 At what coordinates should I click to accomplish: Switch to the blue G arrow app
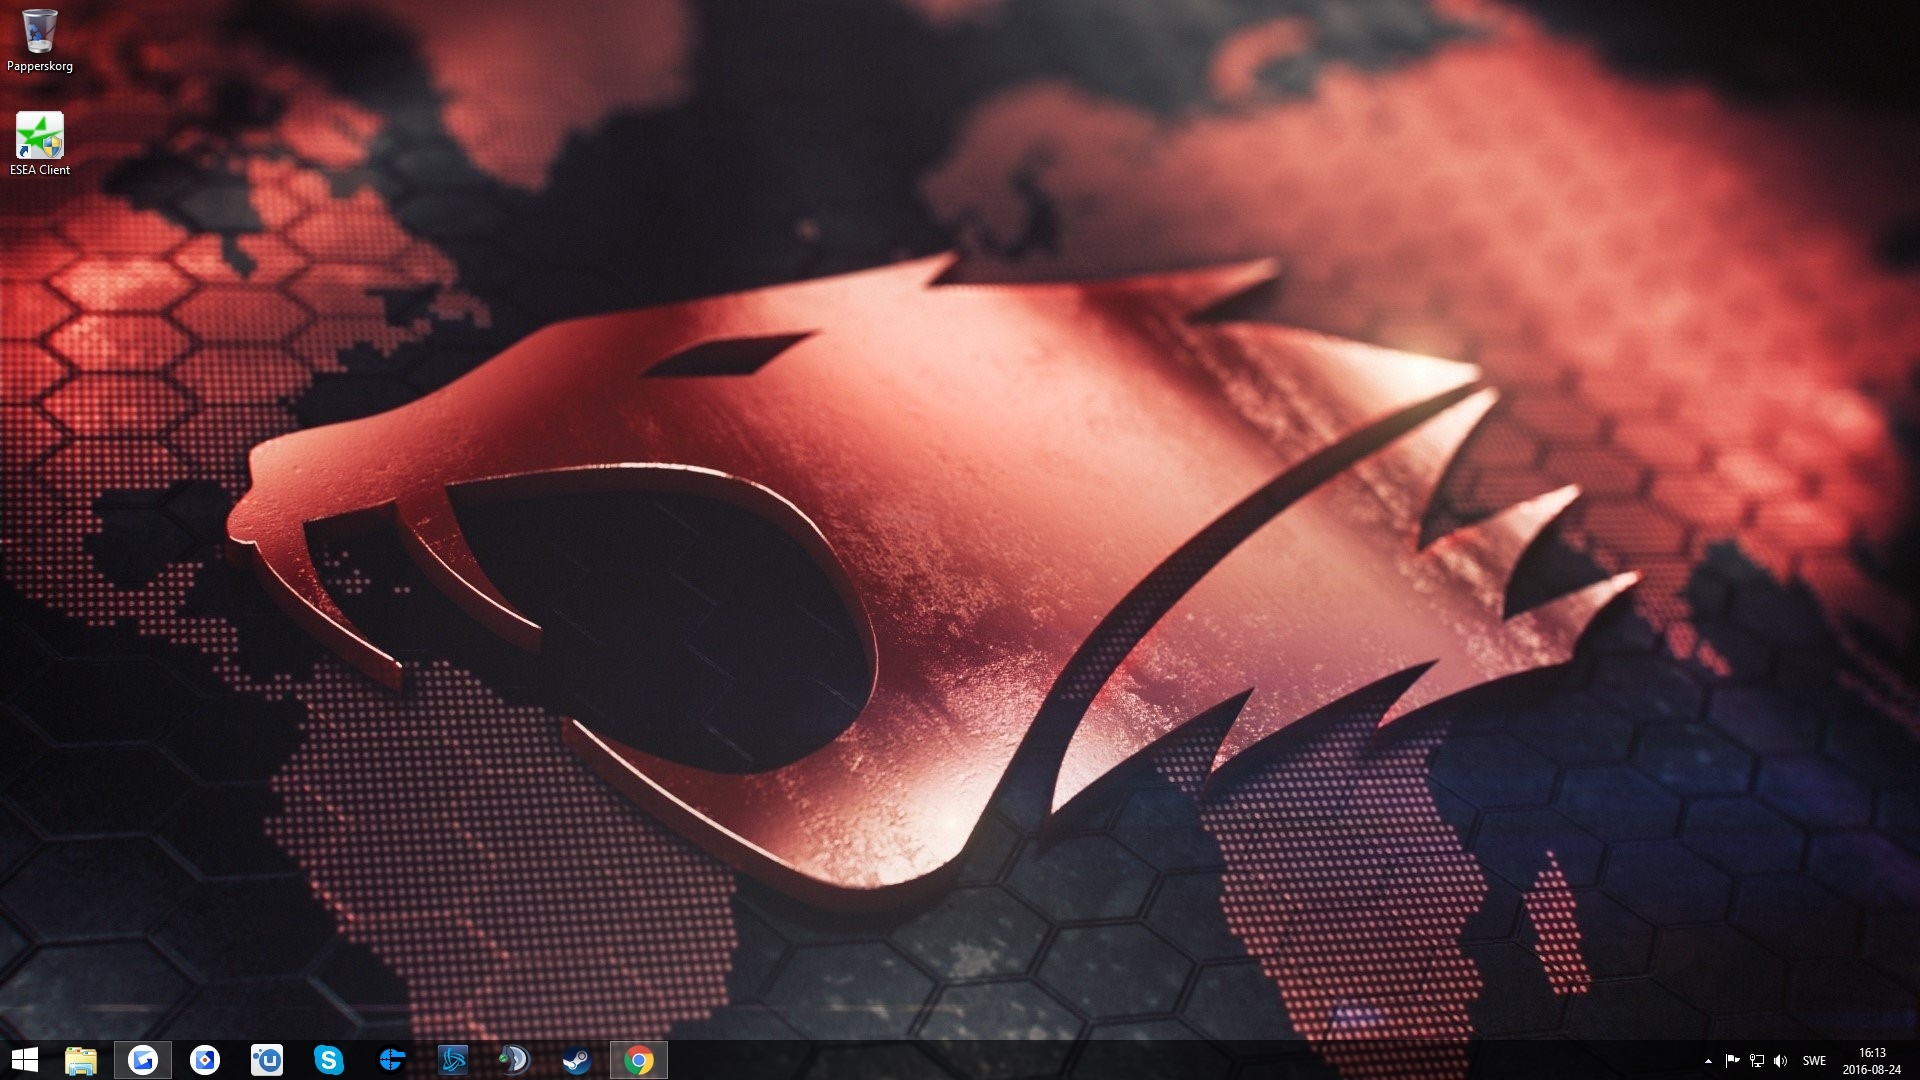point(143,1060)
